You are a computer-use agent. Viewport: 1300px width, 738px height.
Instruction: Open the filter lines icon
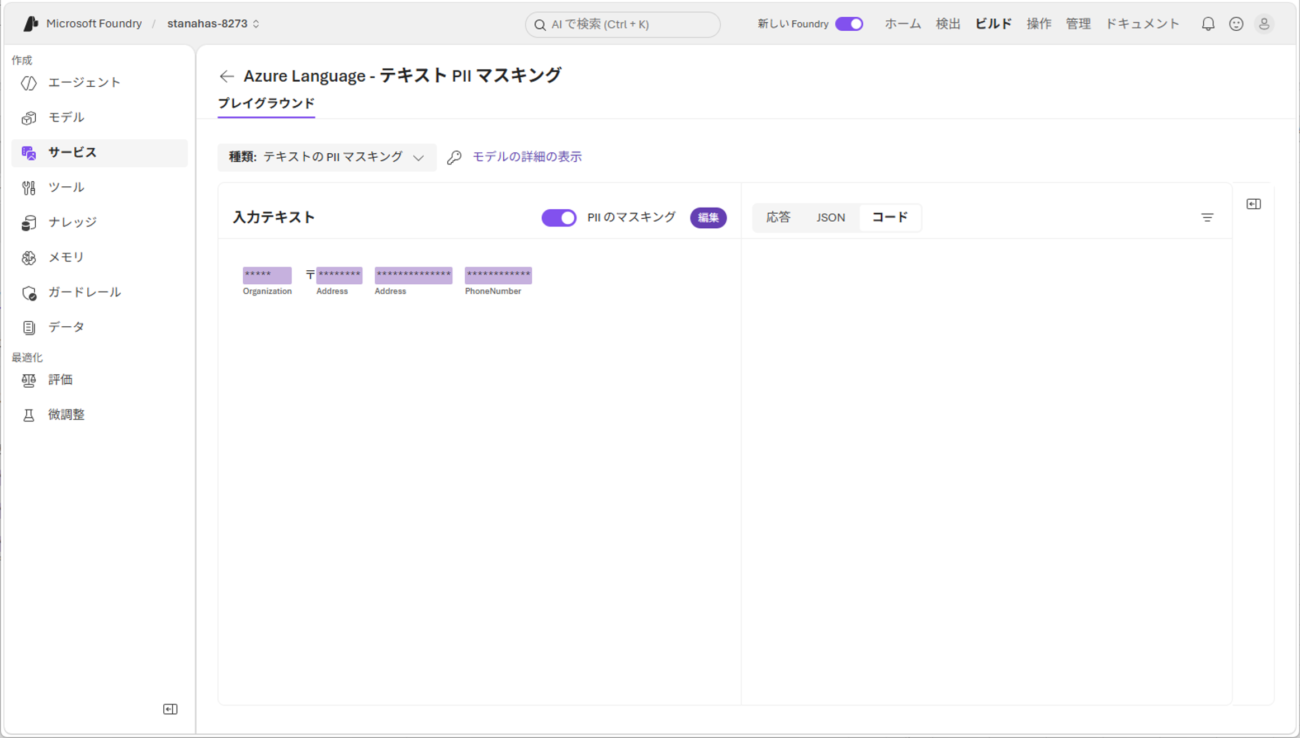(x=1207, y=218)
